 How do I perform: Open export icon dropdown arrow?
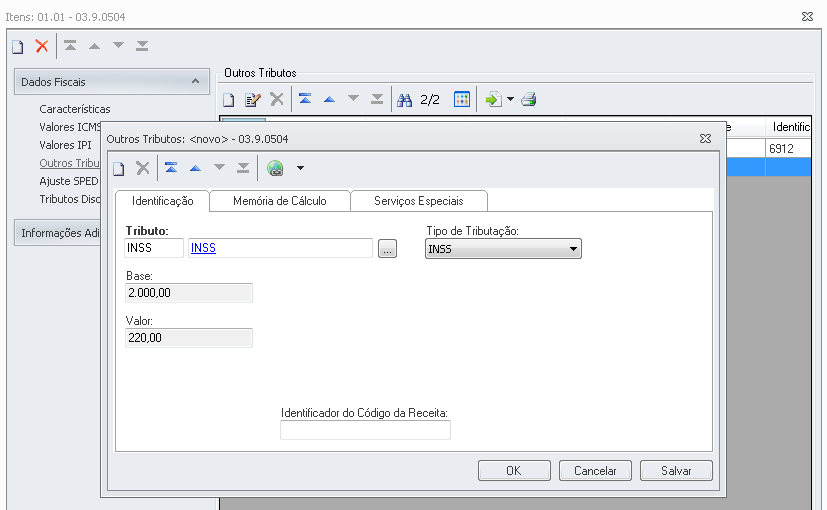tap(510, 99)
